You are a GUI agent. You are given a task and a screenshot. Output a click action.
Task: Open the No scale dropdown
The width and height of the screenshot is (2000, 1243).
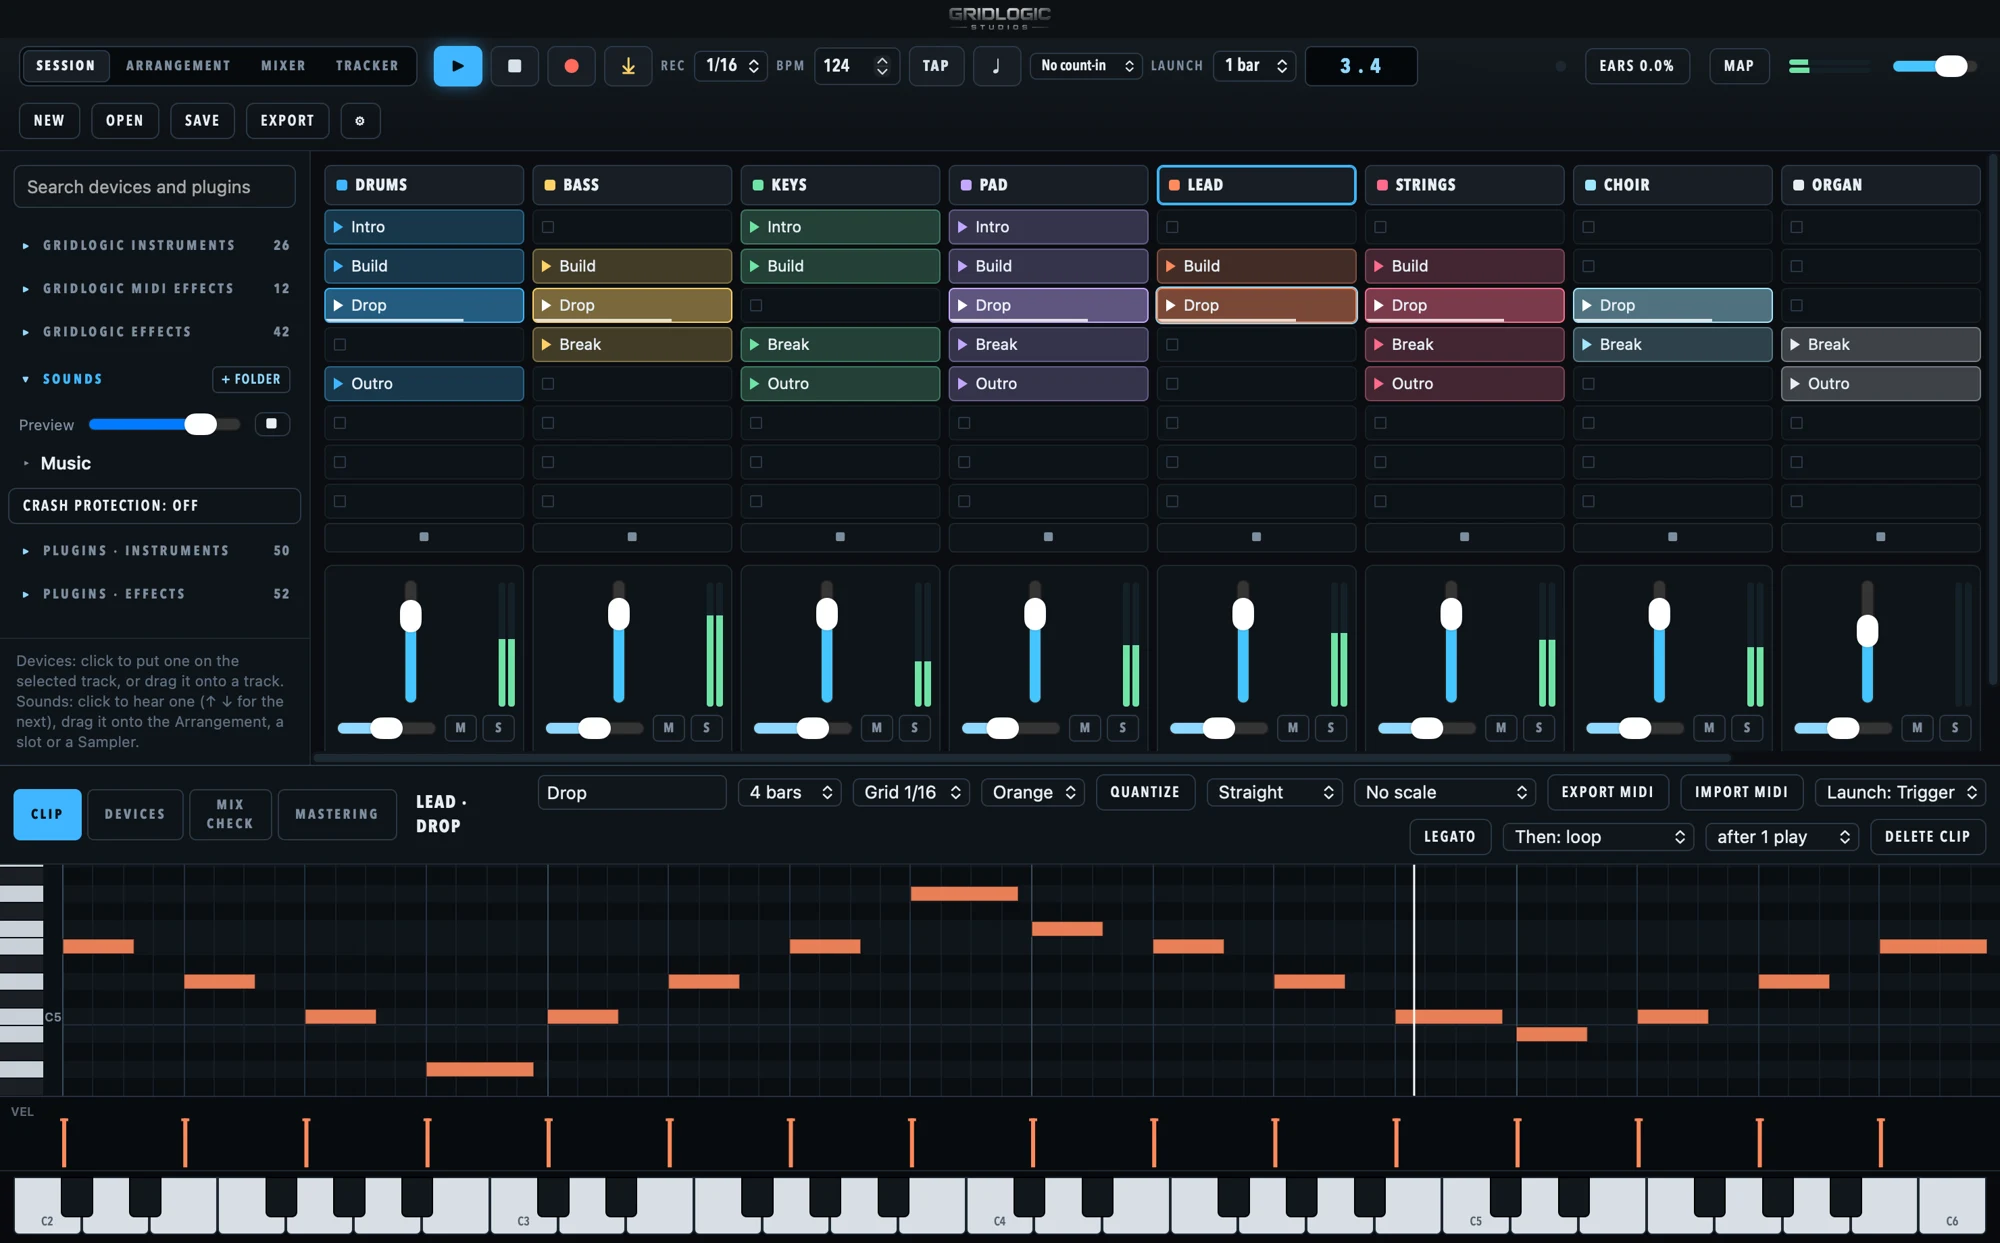1445,792
